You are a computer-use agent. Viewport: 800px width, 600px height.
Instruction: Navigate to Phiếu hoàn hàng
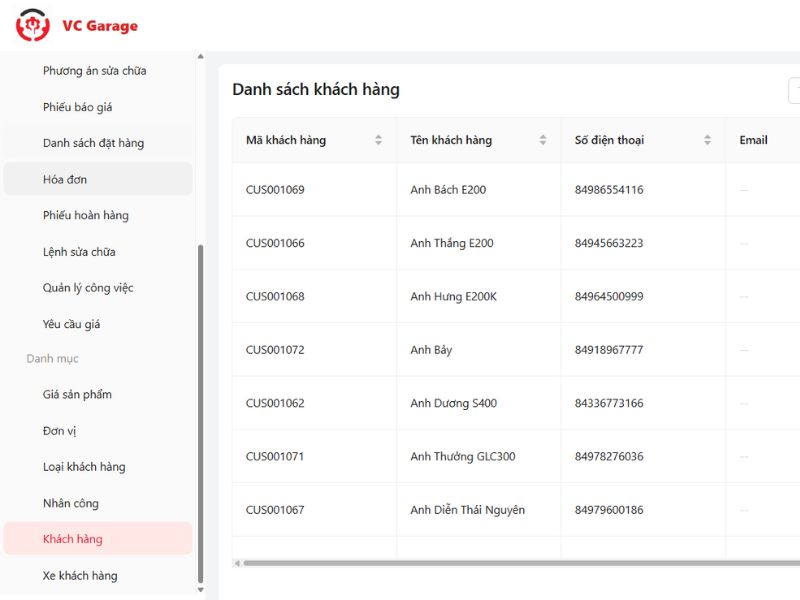[x=85, y=215]
